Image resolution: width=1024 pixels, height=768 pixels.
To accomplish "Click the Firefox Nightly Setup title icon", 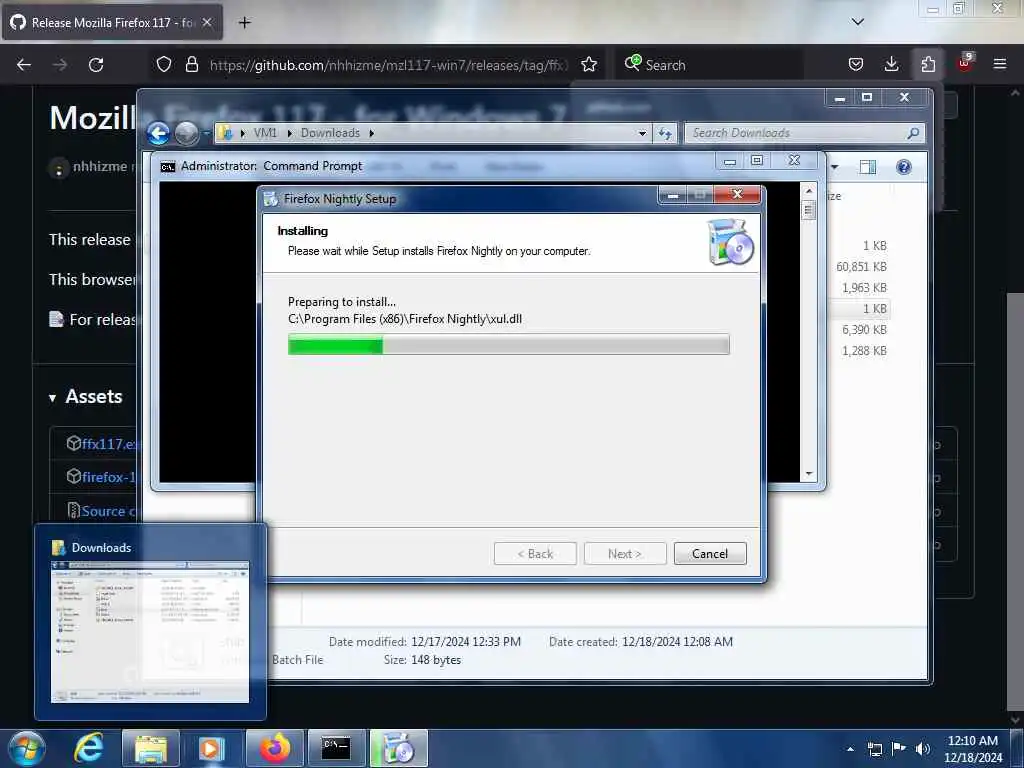I will 270,199.
